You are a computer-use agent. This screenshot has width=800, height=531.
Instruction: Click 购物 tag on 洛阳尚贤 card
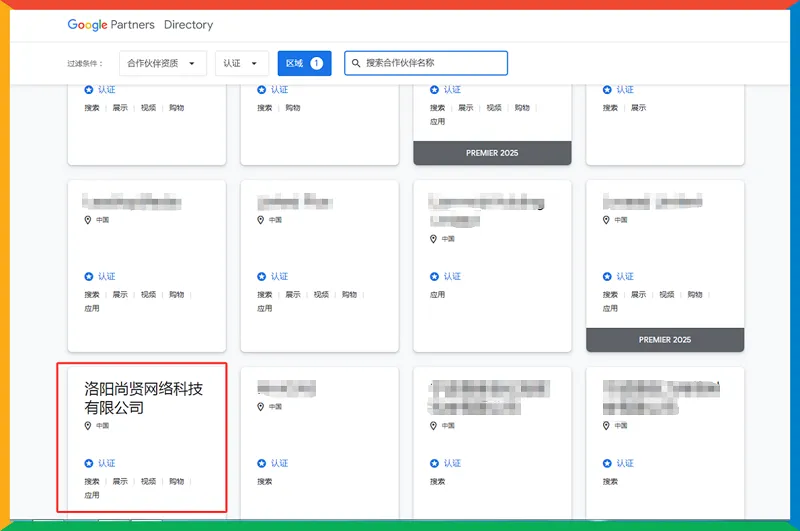coord(177,481)
